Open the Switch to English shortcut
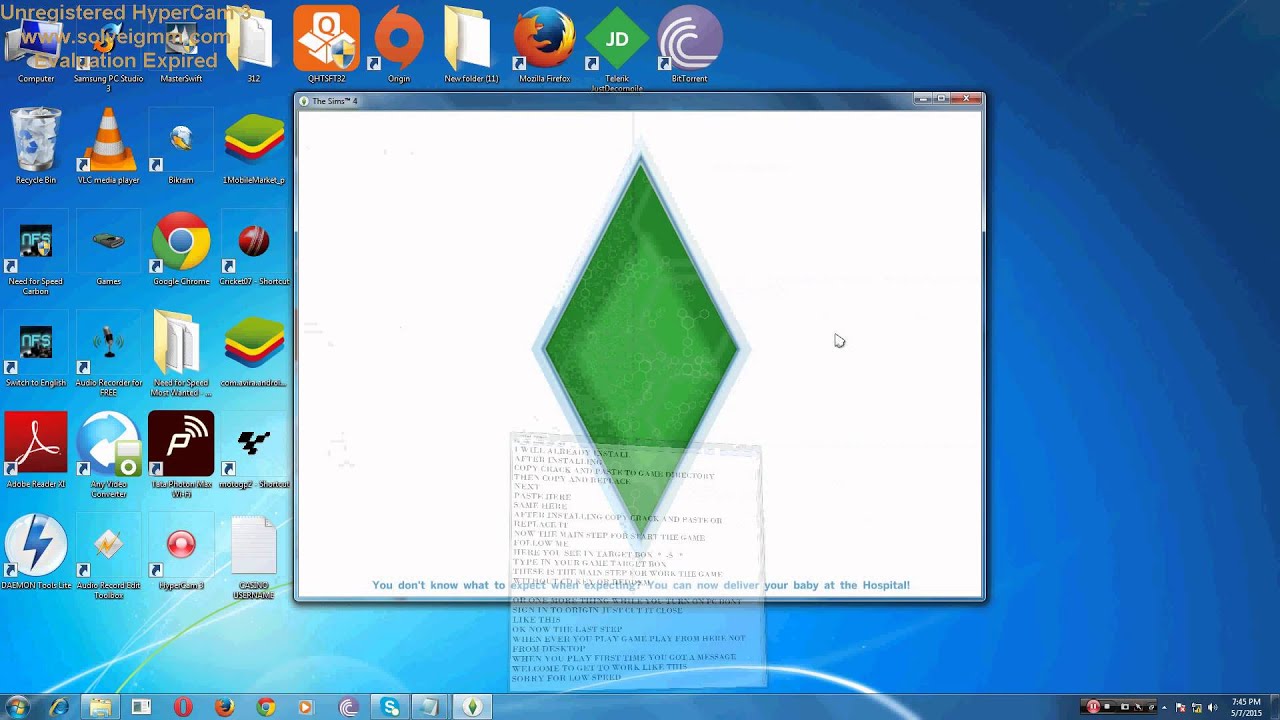 (x=36, y=348)
